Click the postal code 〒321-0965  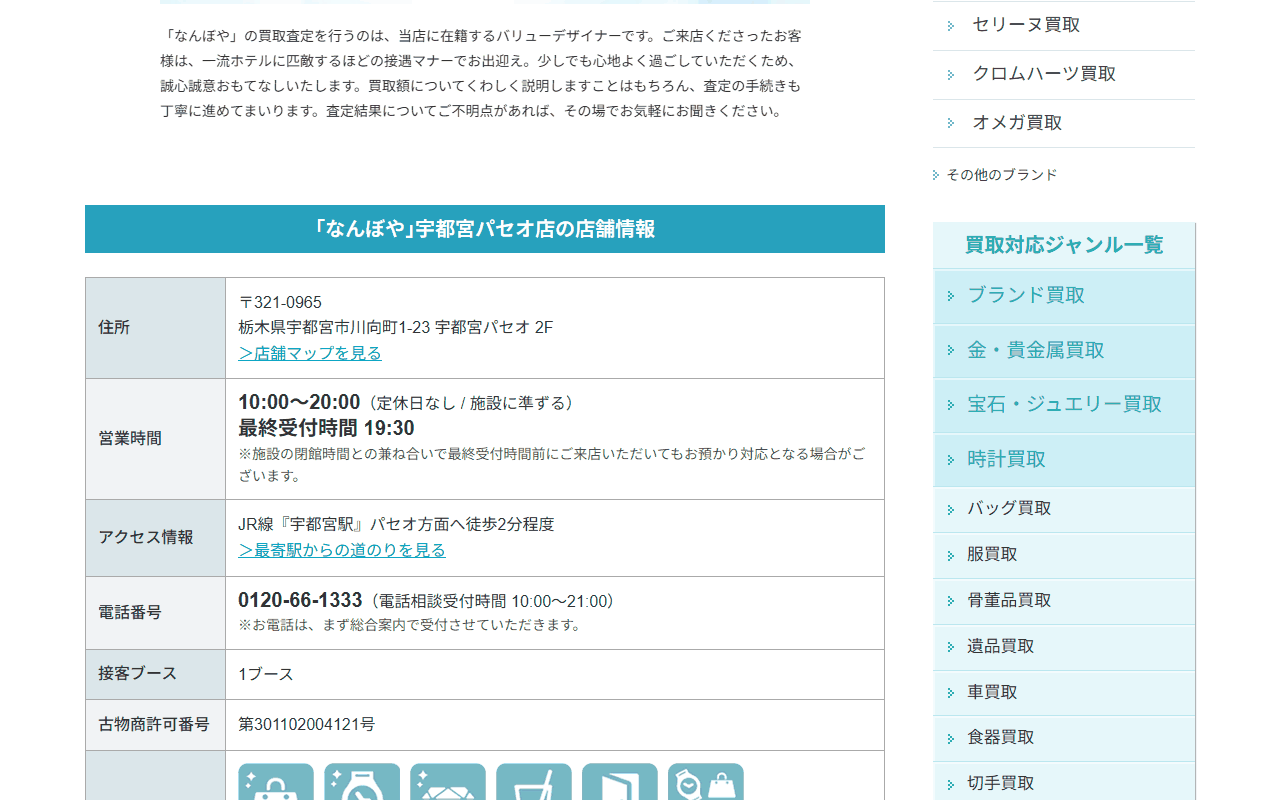[x=280, y=302]
